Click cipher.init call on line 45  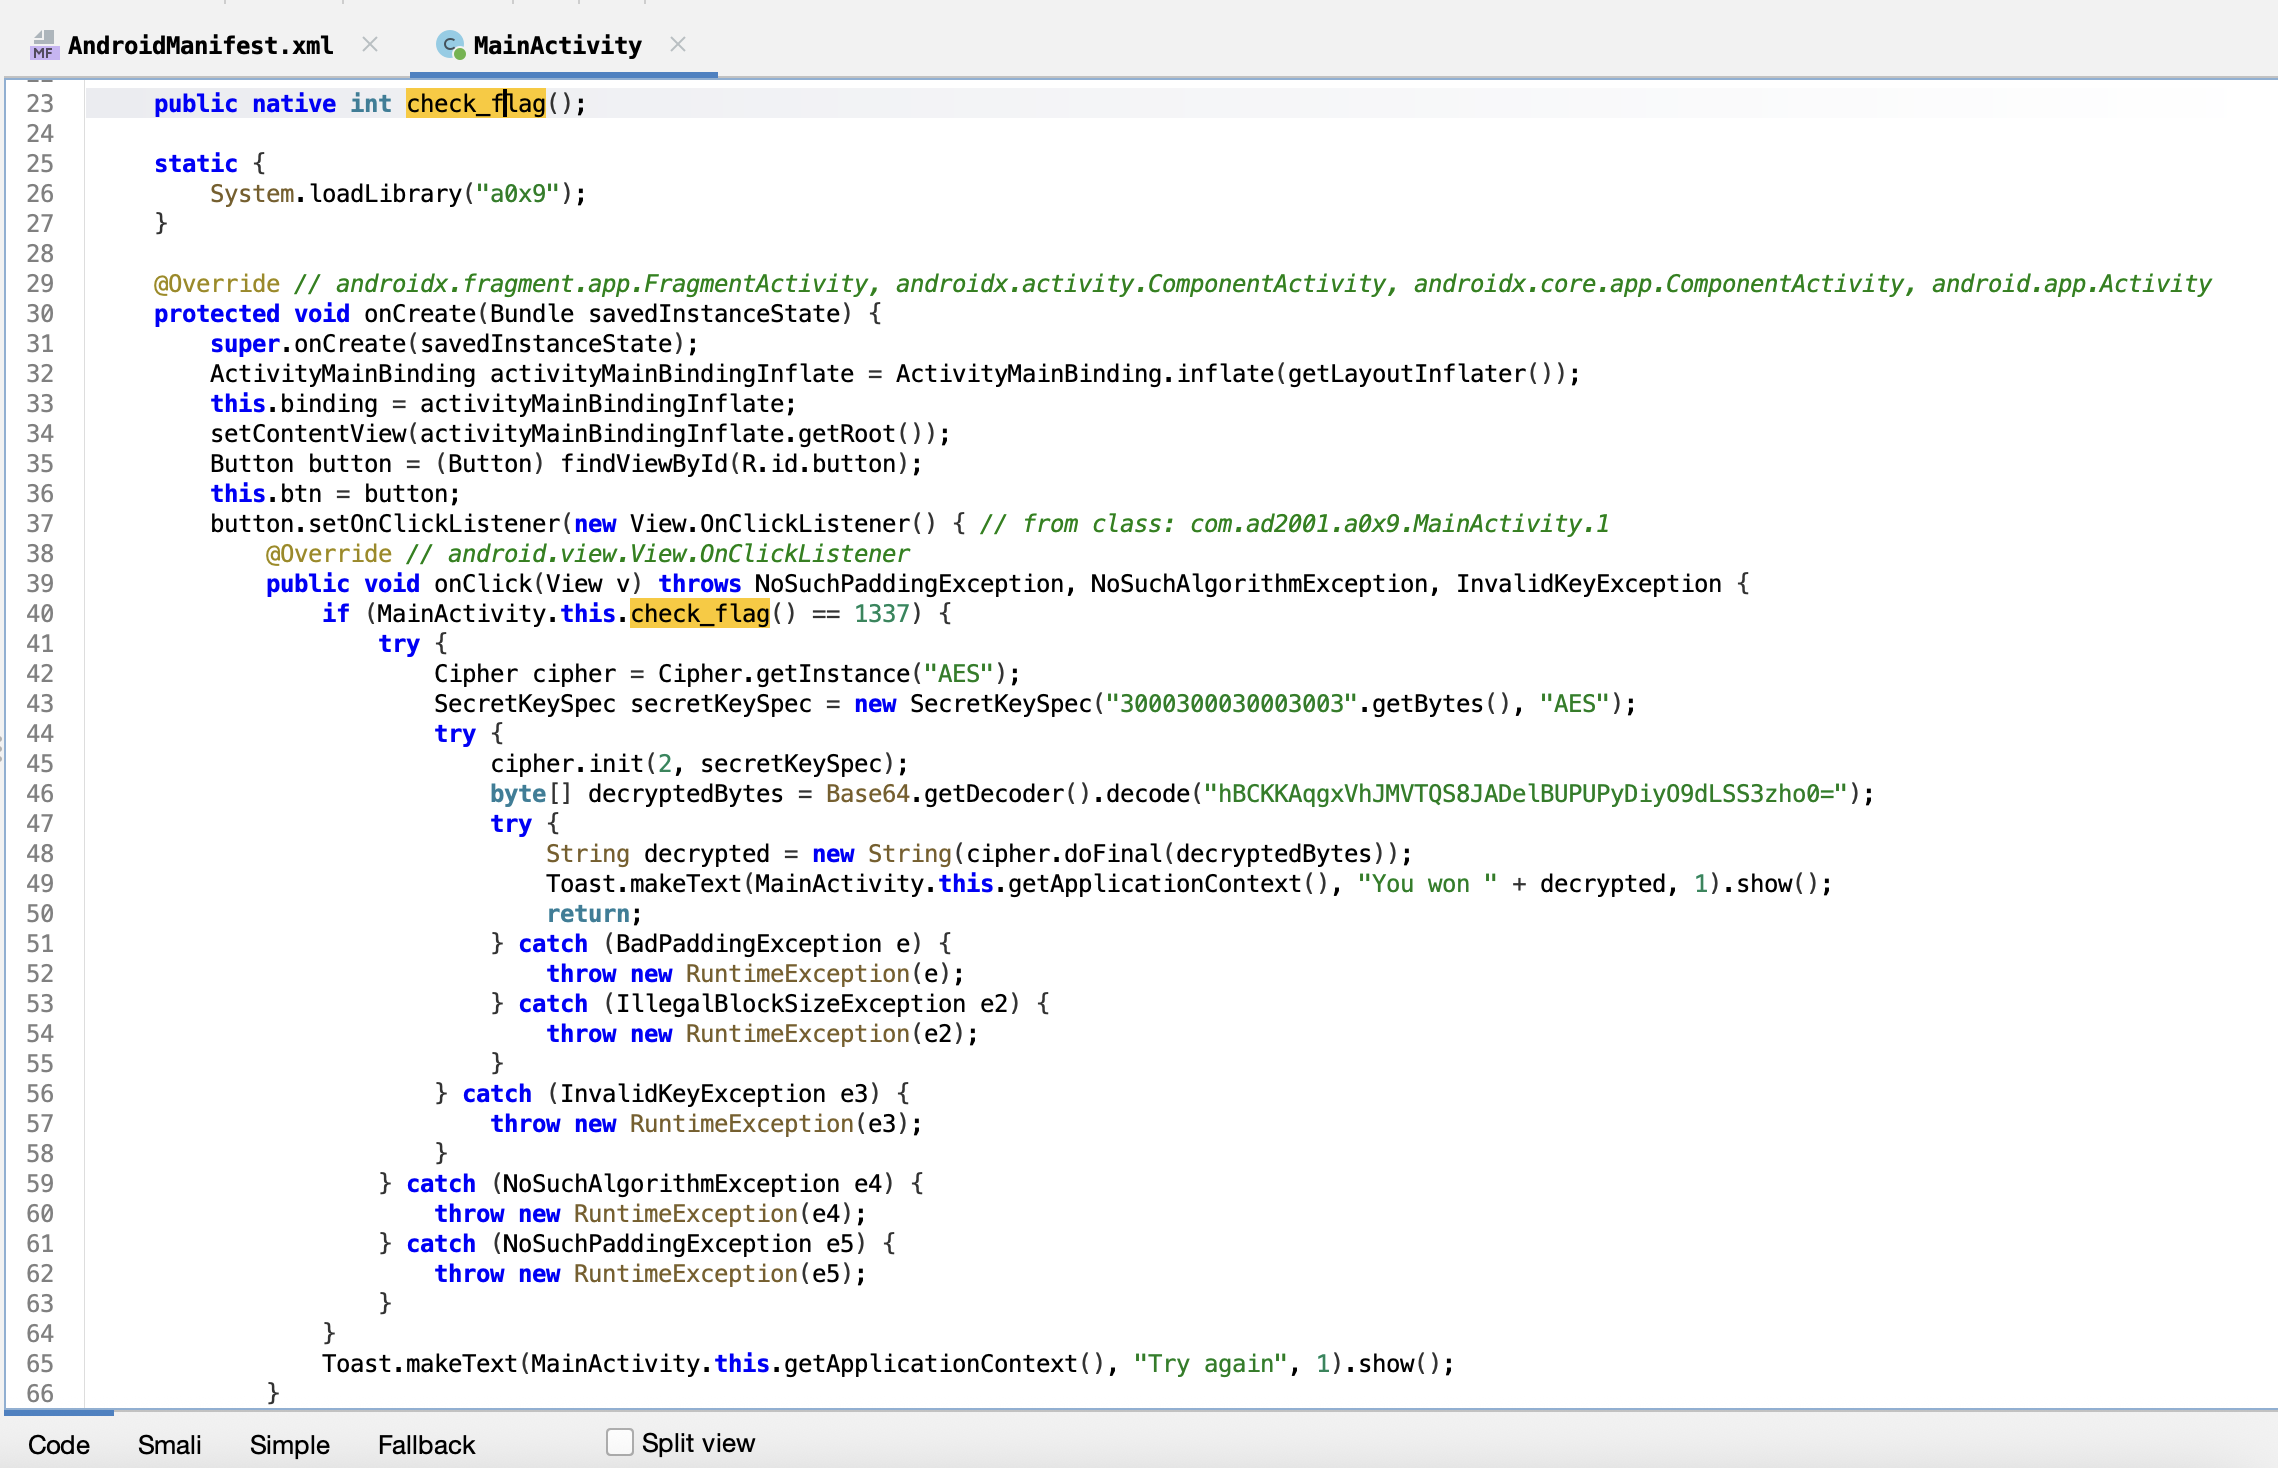coord(567,764)
